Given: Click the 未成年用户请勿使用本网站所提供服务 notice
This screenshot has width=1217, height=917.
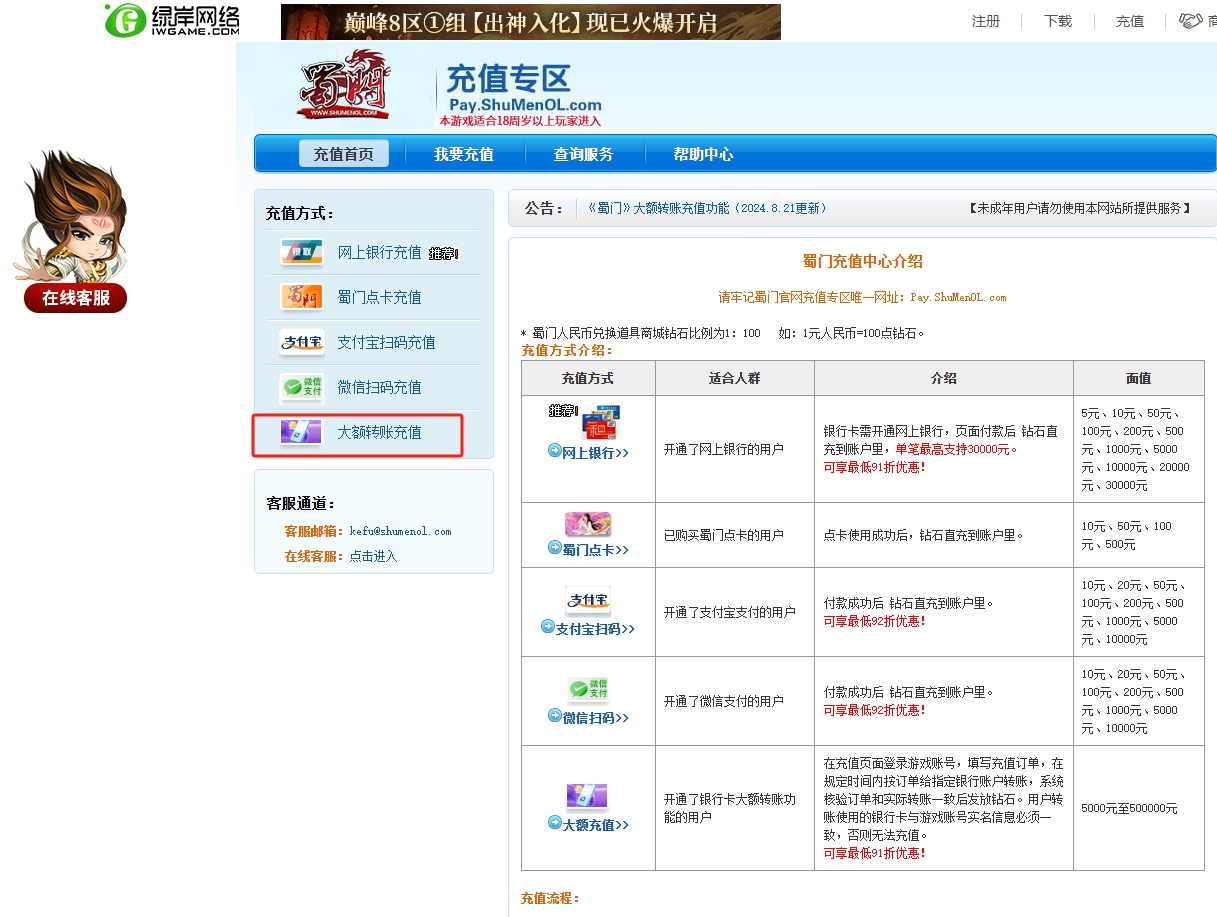Looking at the screenshot, I should pos(1080,208).
